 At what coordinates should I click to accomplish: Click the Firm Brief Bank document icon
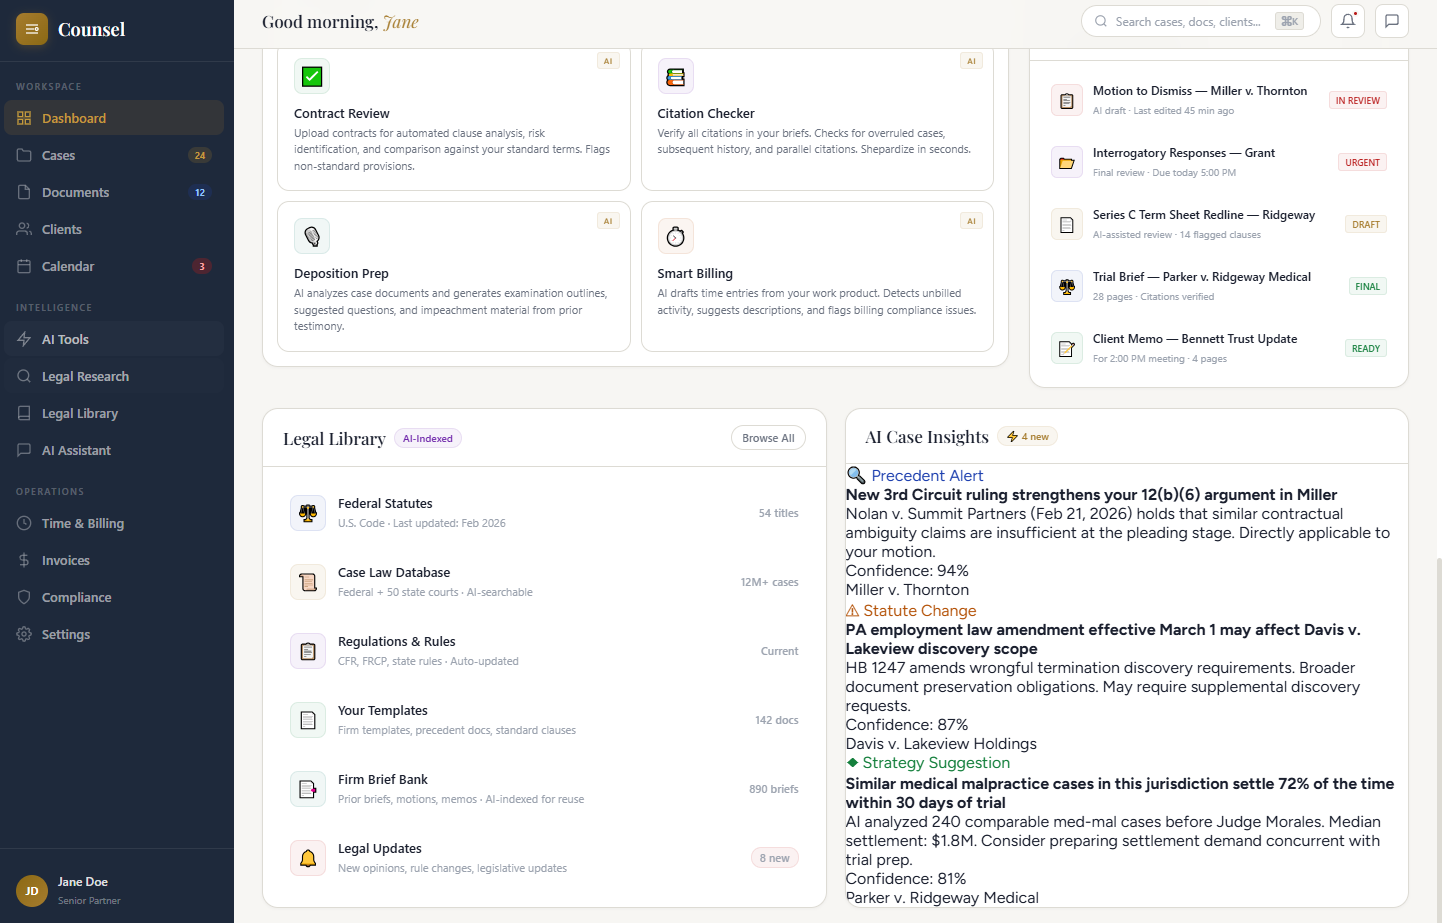coord(308,789)
